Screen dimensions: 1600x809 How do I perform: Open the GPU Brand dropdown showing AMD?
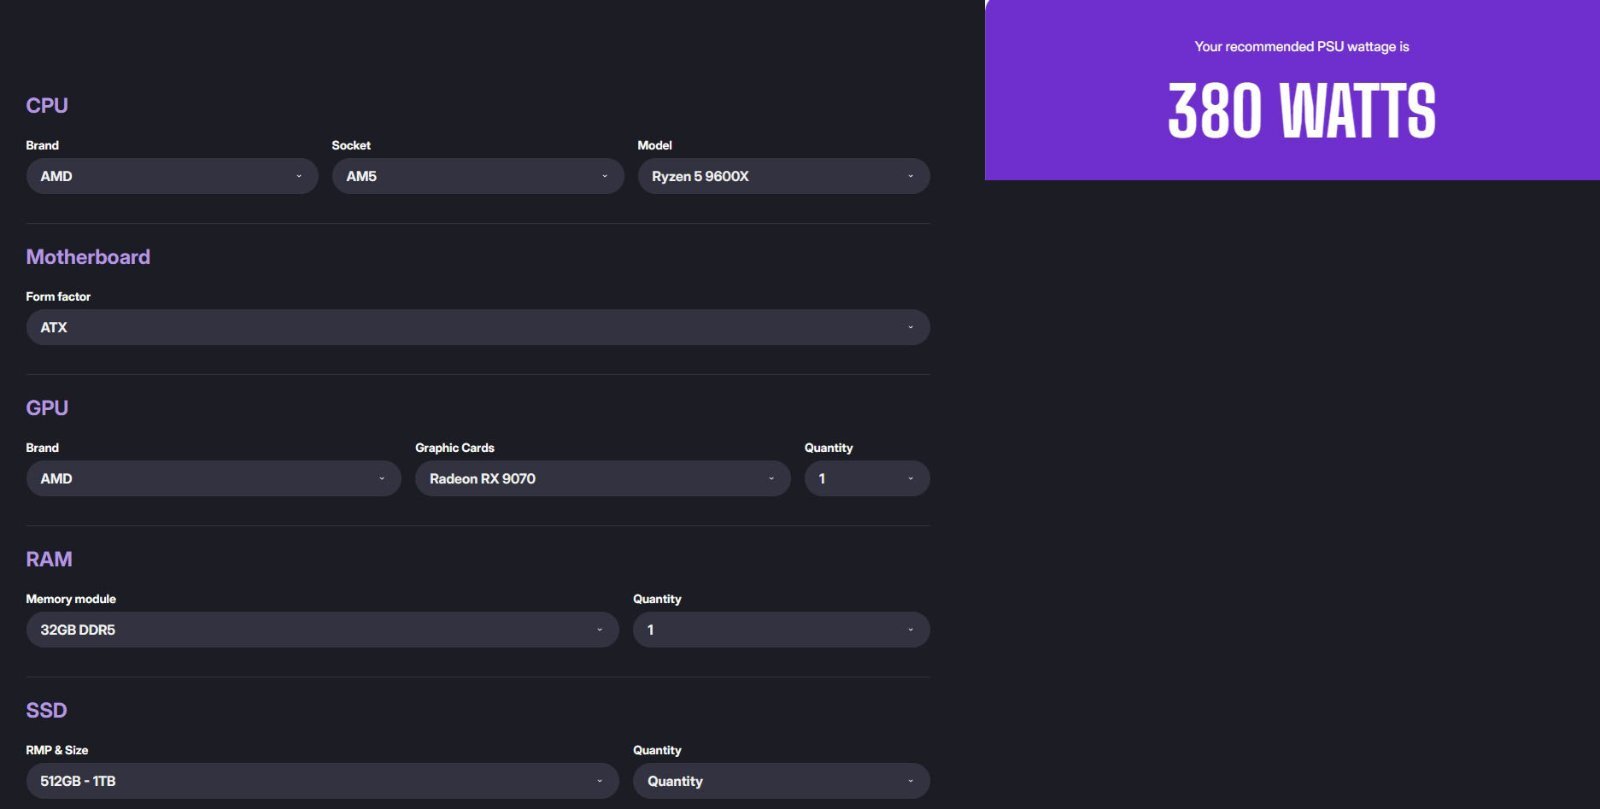pos(213,479)
